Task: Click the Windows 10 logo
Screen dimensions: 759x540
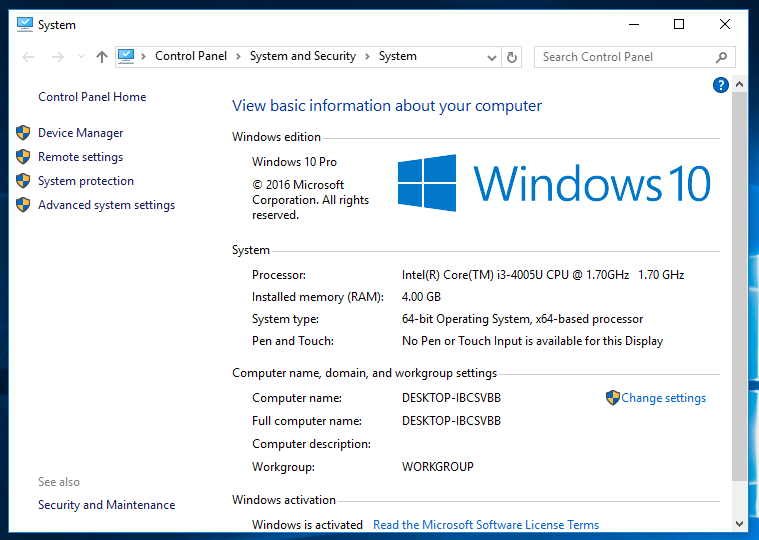Action: (554, 183)
